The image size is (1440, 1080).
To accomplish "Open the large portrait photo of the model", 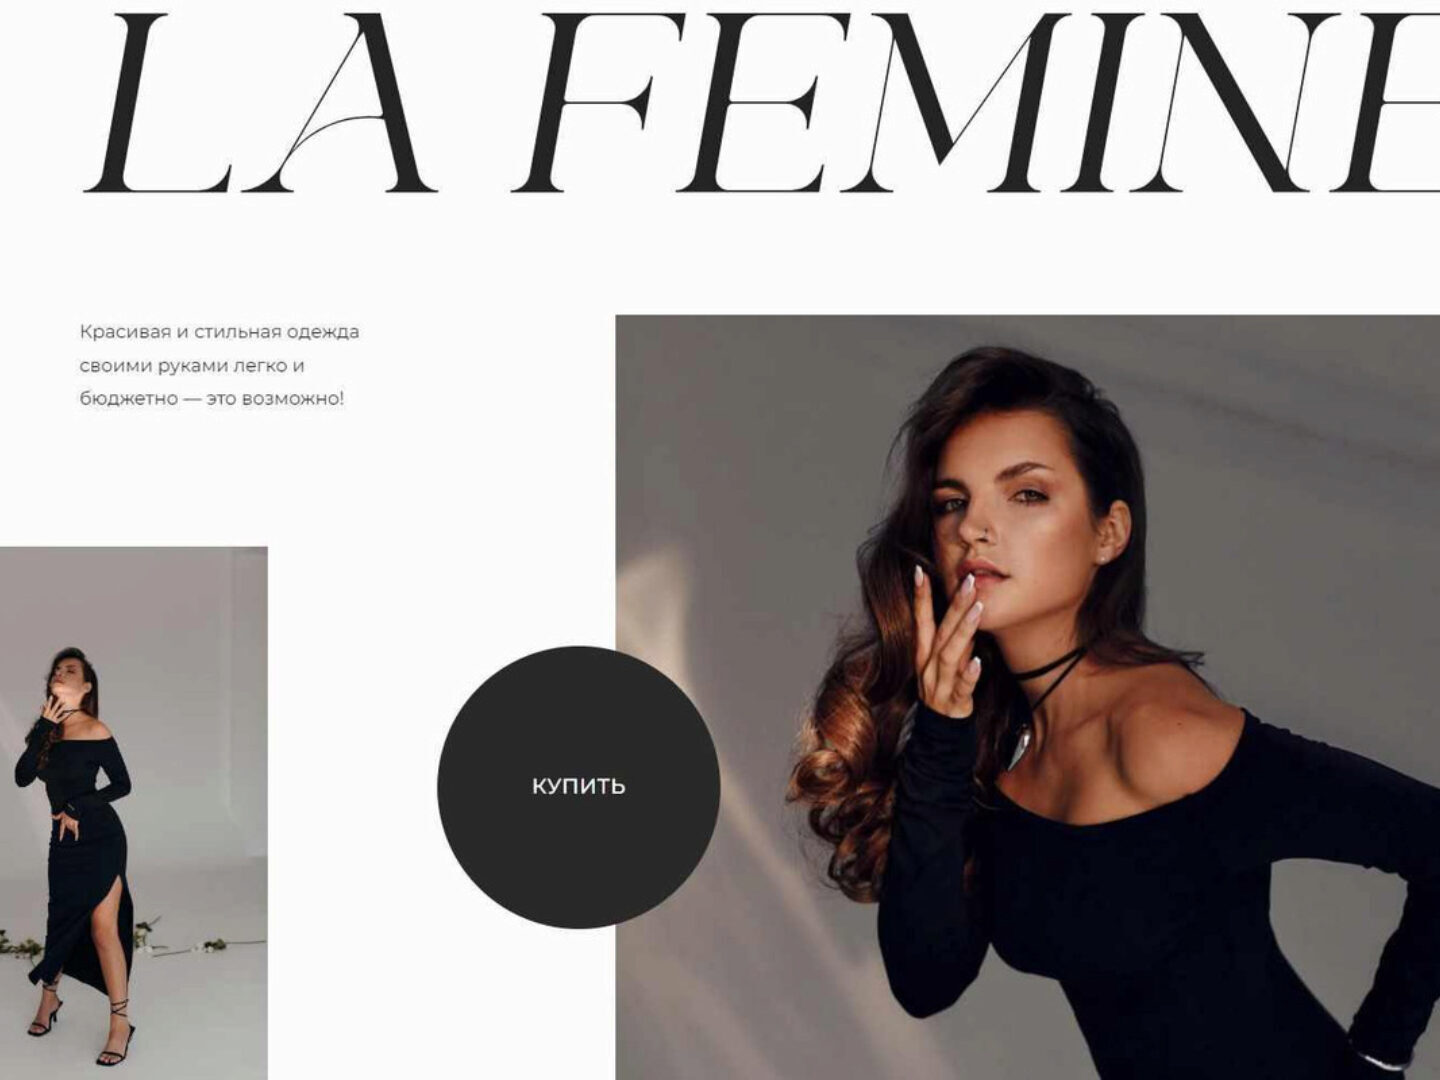I will click(x=1027, y=697).
